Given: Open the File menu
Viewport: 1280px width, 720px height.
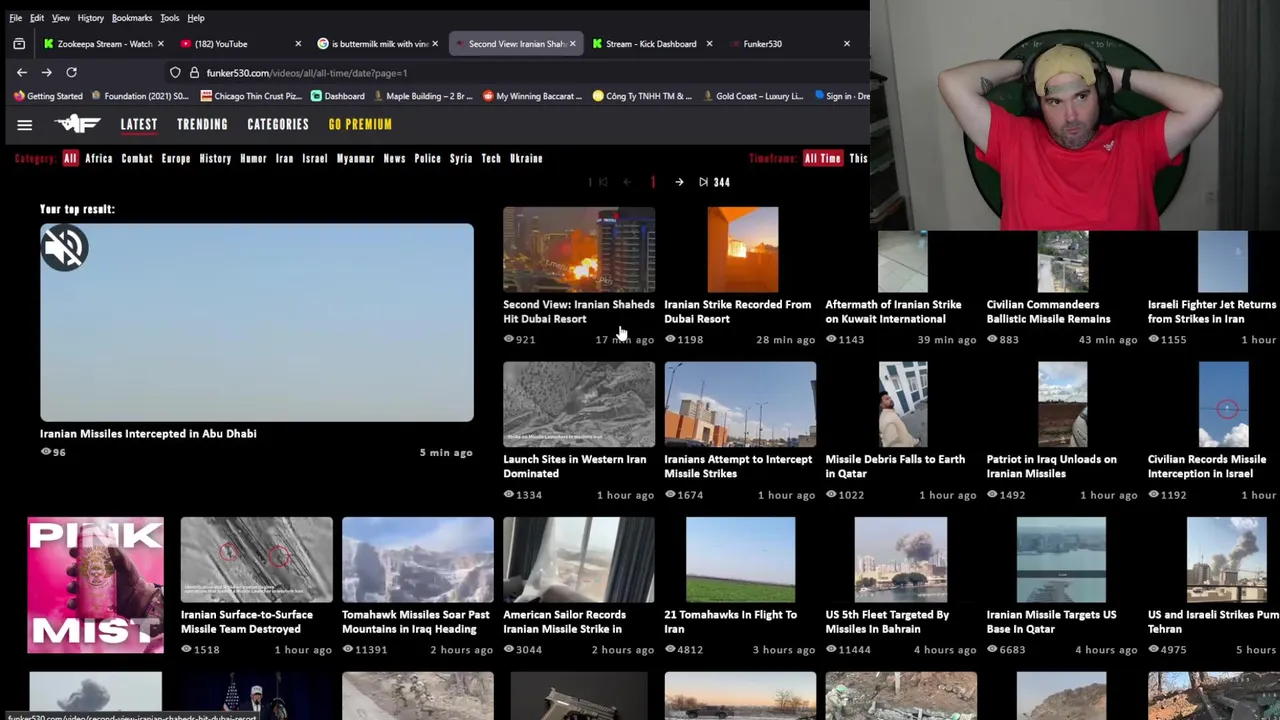Looking at the screenshot, I should (15, 18).
